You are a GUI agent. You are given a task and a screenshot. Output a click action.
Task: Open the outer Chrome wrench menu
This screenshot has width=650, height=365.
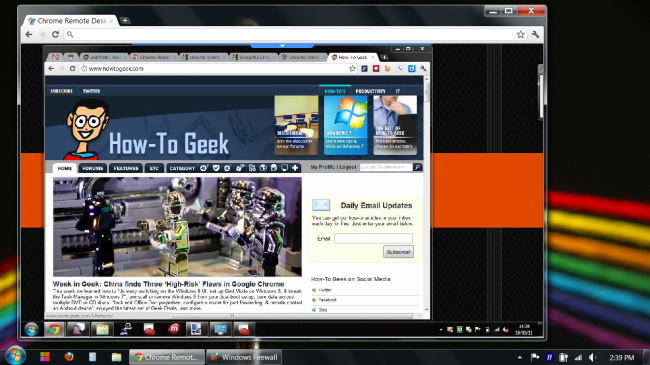[535, 34]
